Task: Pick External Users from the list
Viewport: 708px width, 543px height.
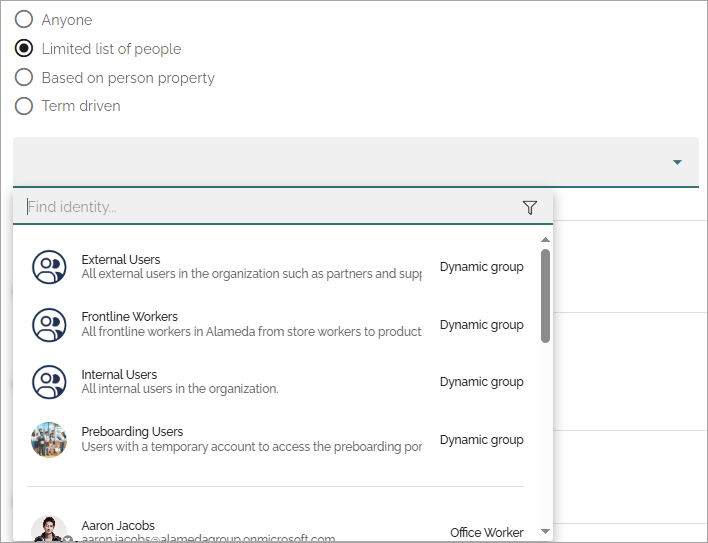Action: (x=278, y=267)
